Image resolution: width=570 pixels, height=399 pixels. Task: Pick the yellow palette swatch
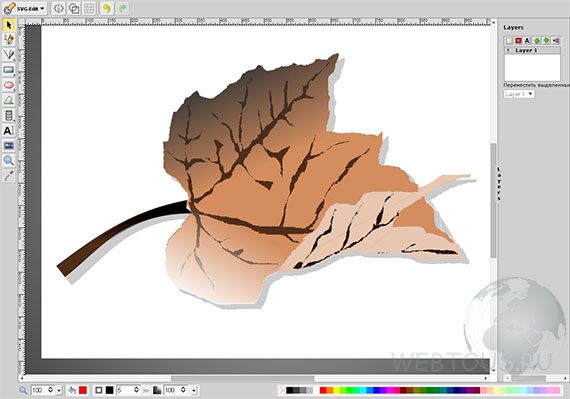[336, 391]
